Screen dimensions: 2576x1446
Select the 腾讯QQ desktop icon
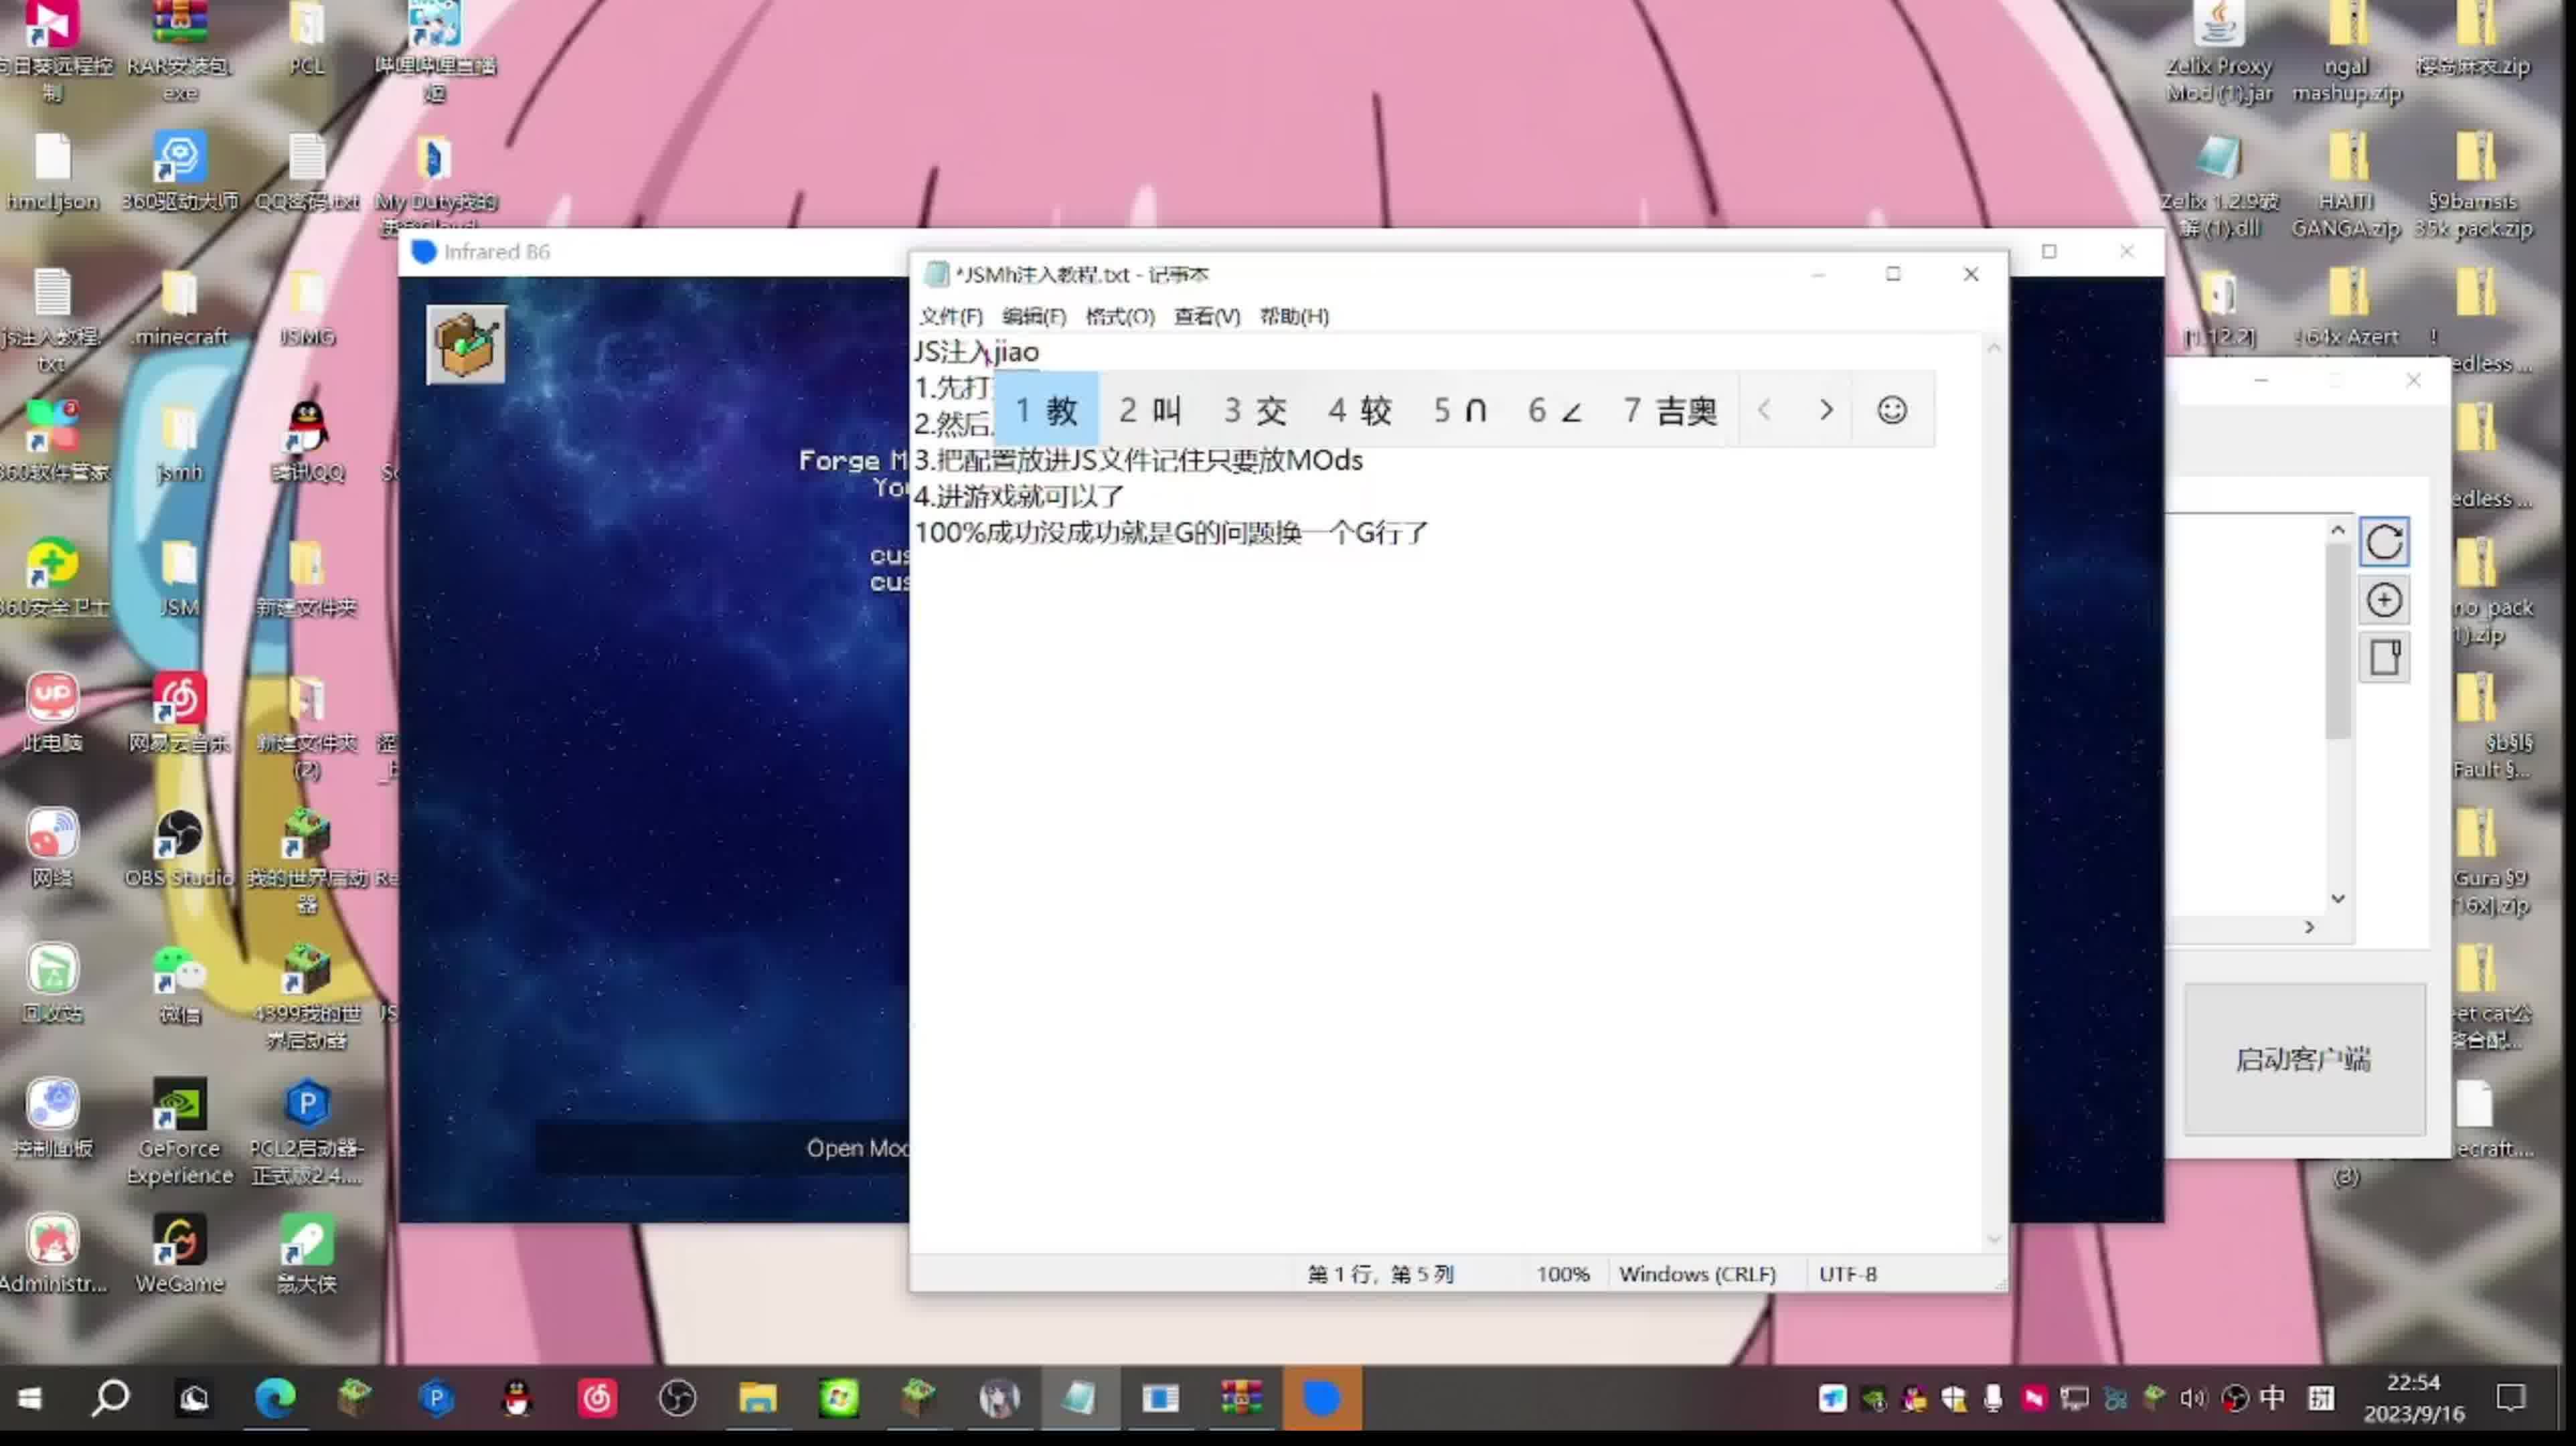tap(306, 442)
